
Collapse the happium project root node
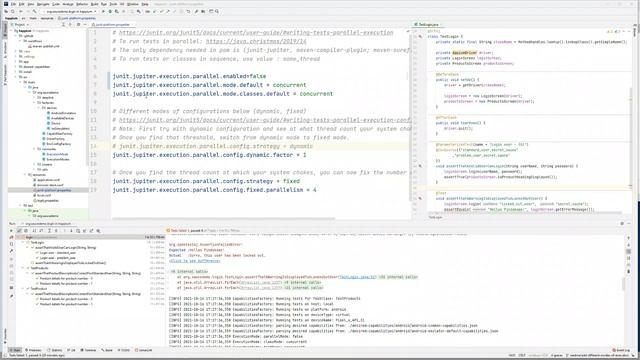[11, 31]
